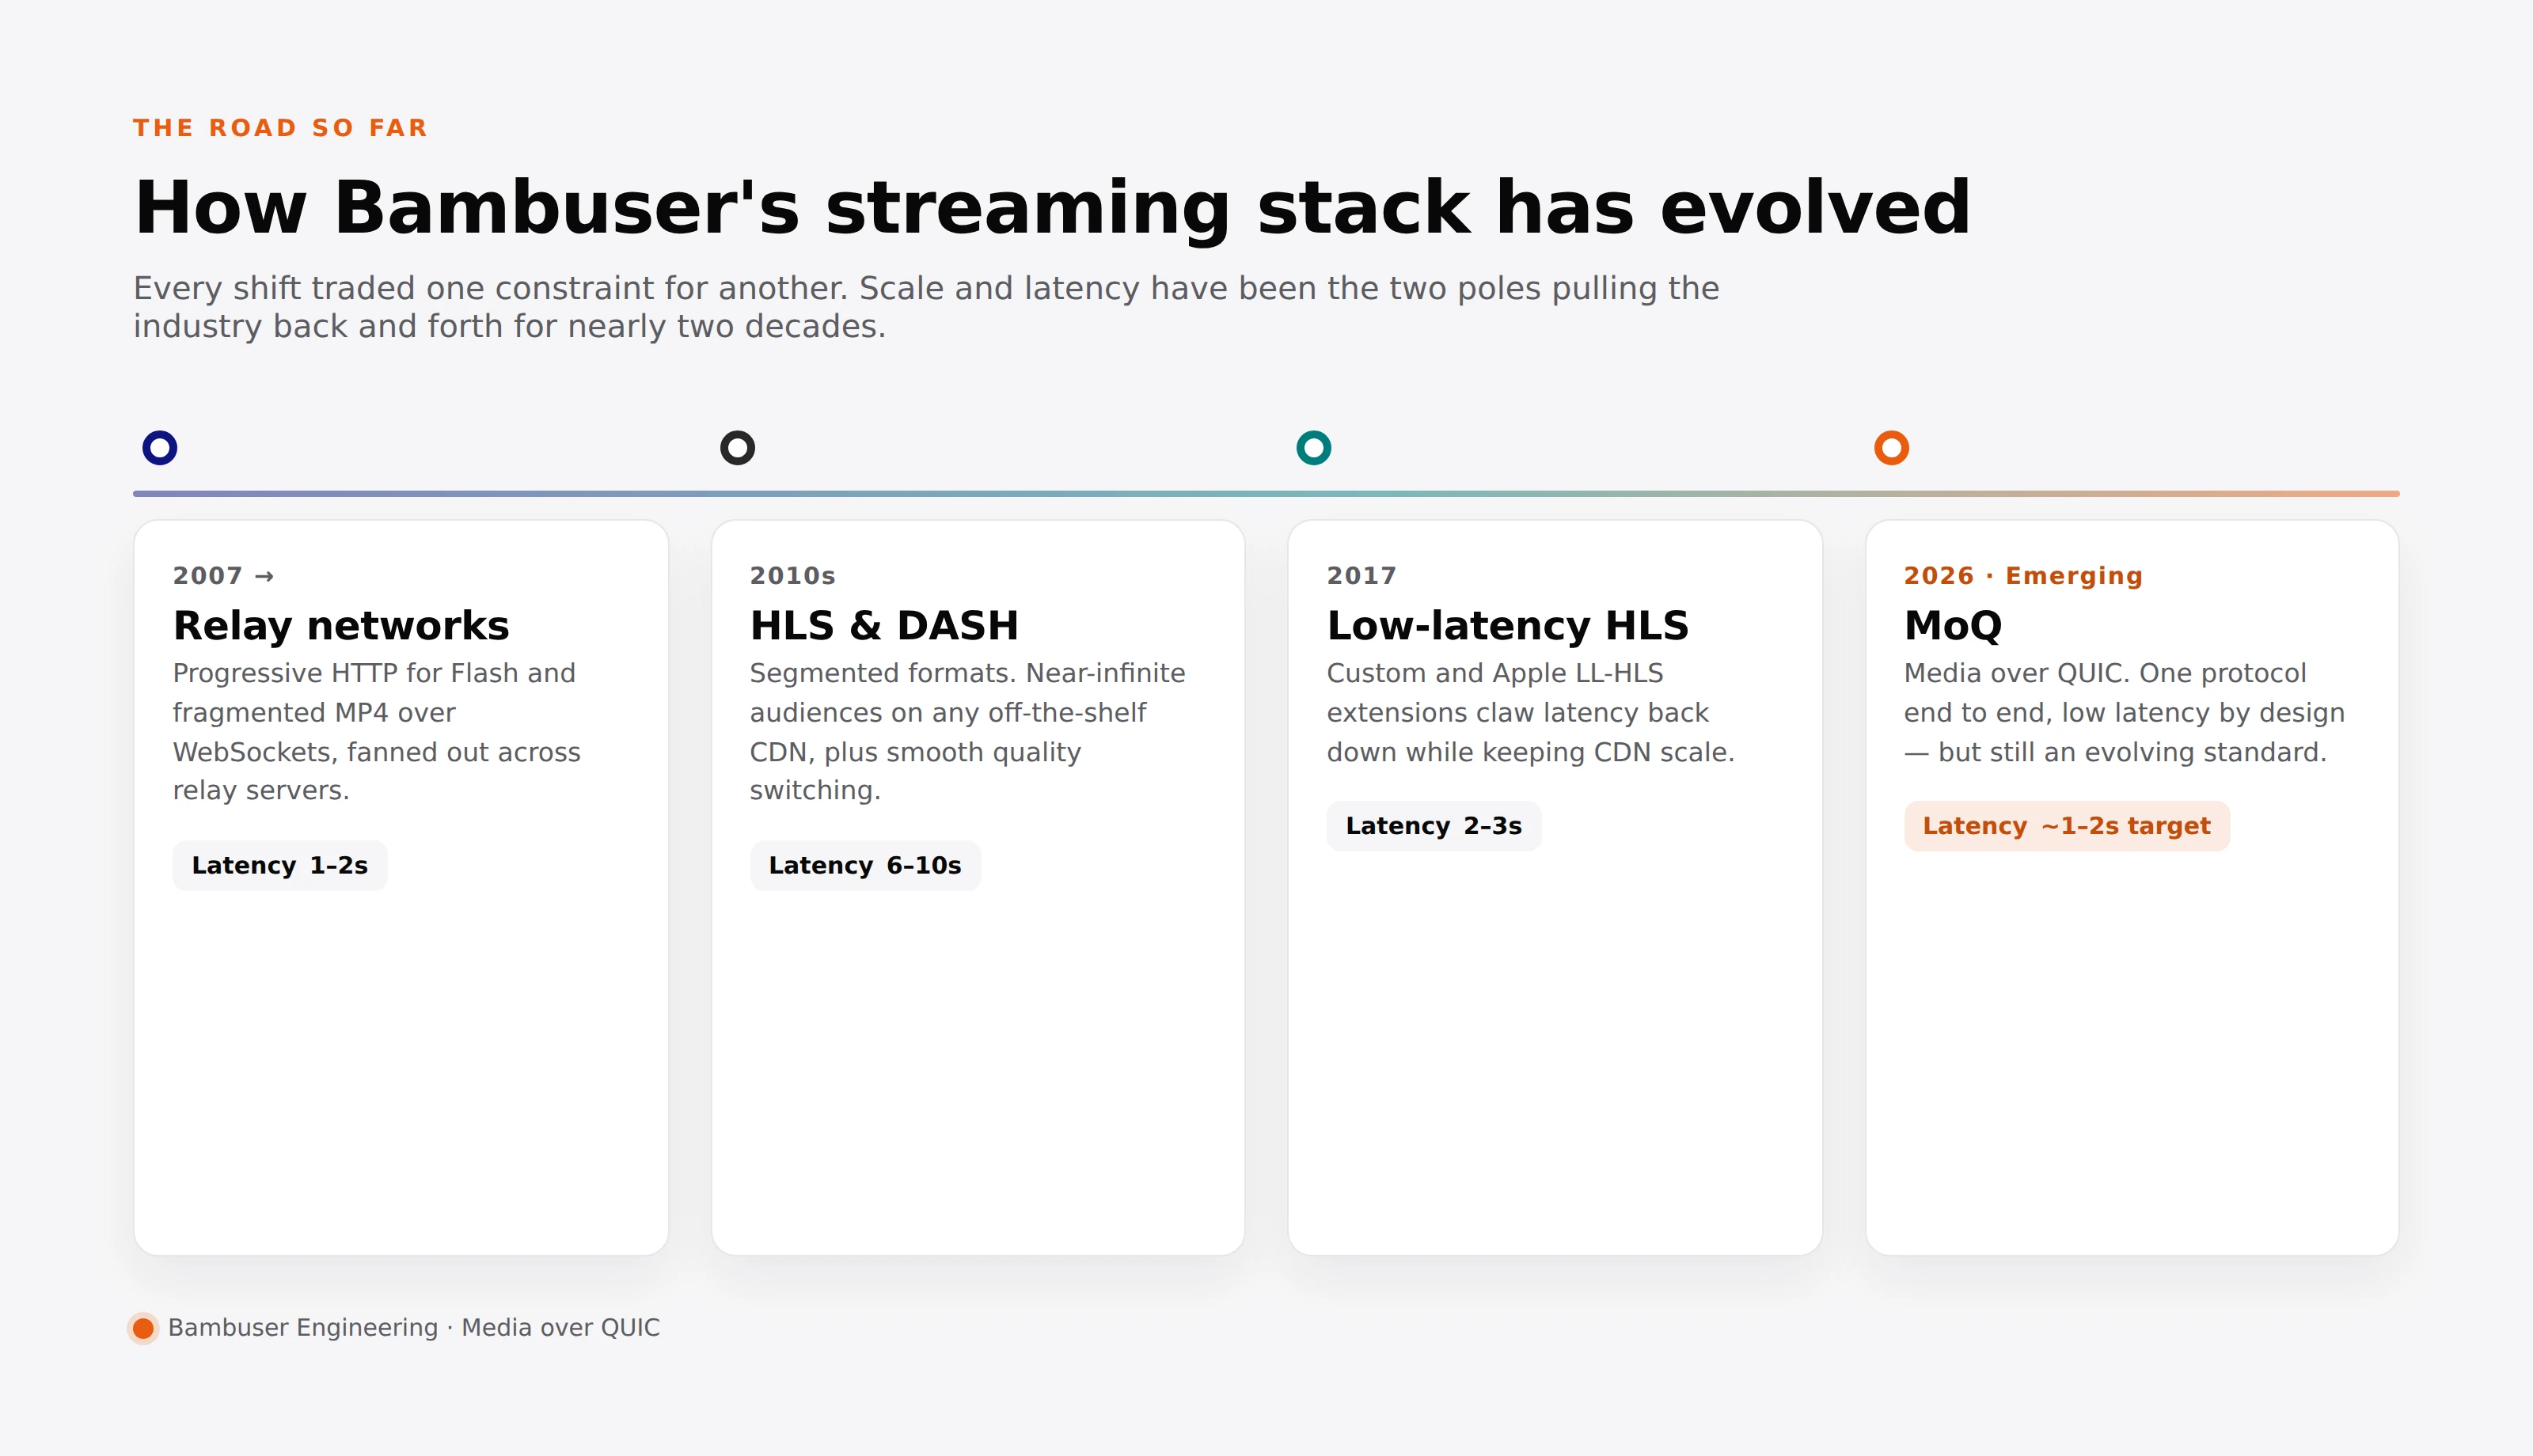Image resolution: width=2533 pixels, height=1456 pixels.
Task: Click "THE ROAD SO FAR" eyebrow text
Action: click(280, 128)
